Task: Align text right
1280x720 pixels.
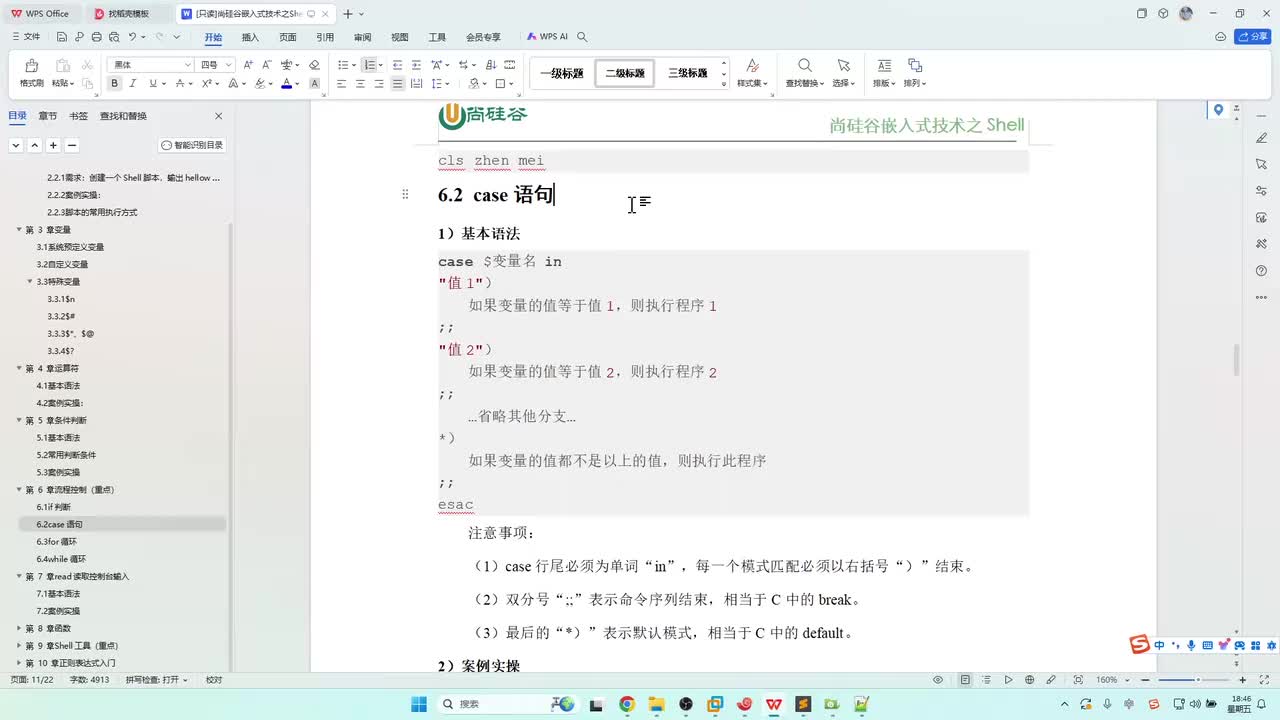Action: click(x=379, y=84)
